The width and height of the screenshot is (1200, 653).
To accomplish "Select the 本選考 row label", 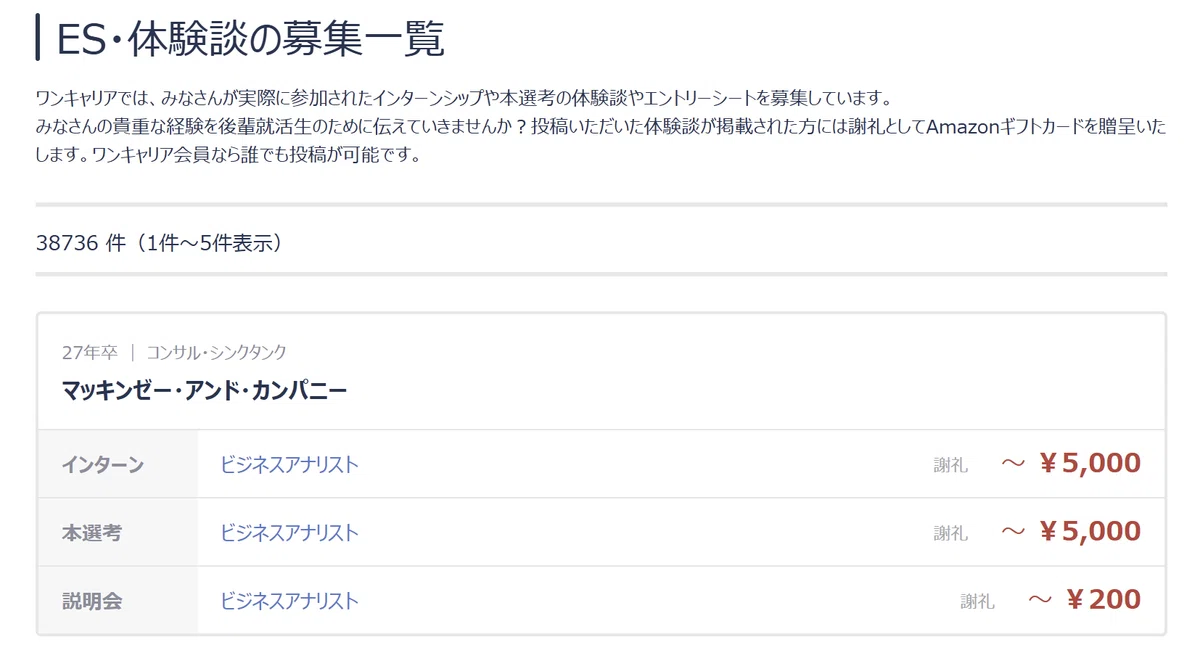I will pos(91,532).
